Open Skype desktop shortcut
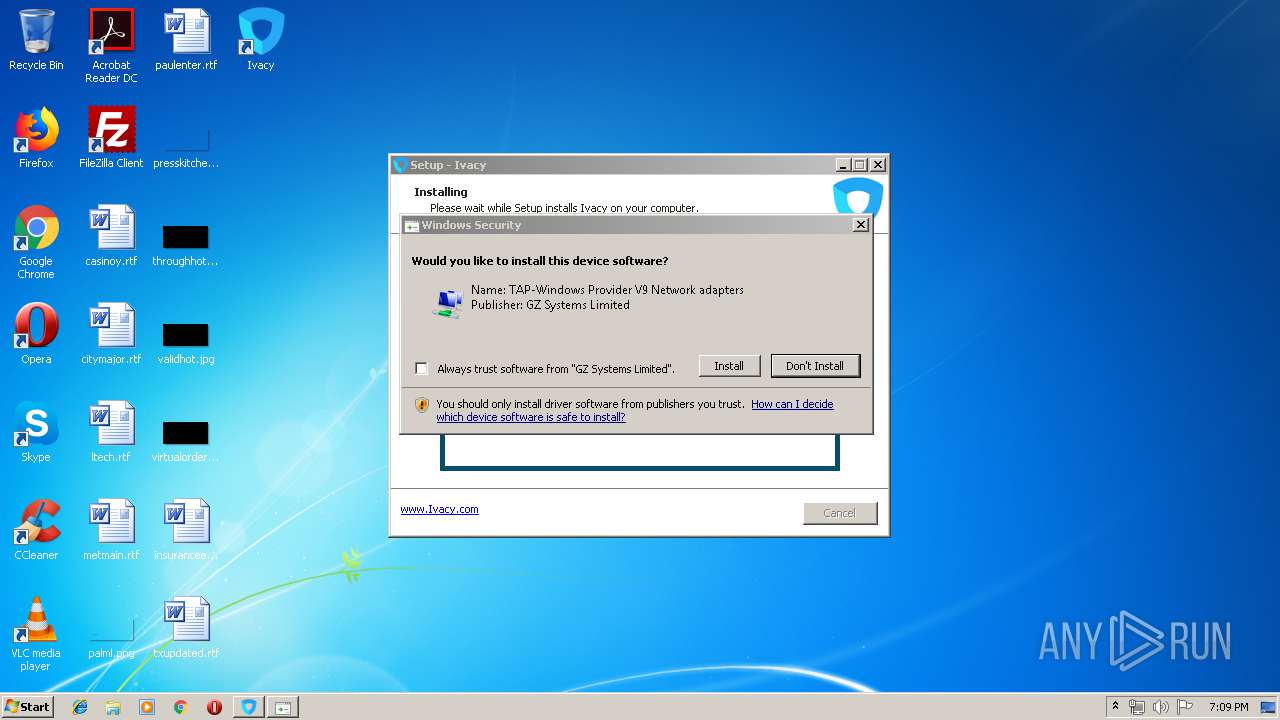Image resolution: width=1280 pixels, height=720 pixels. 36,432
